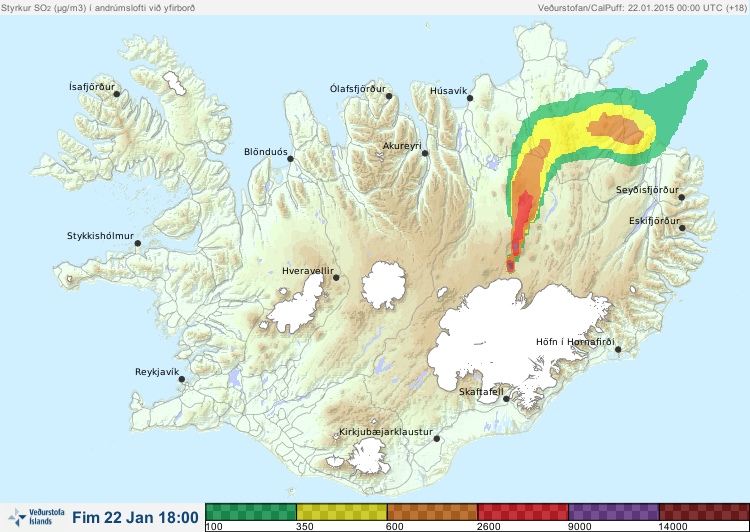Click the Akureyri label text
The image size is (750, 532).
(x=402, y=146)
